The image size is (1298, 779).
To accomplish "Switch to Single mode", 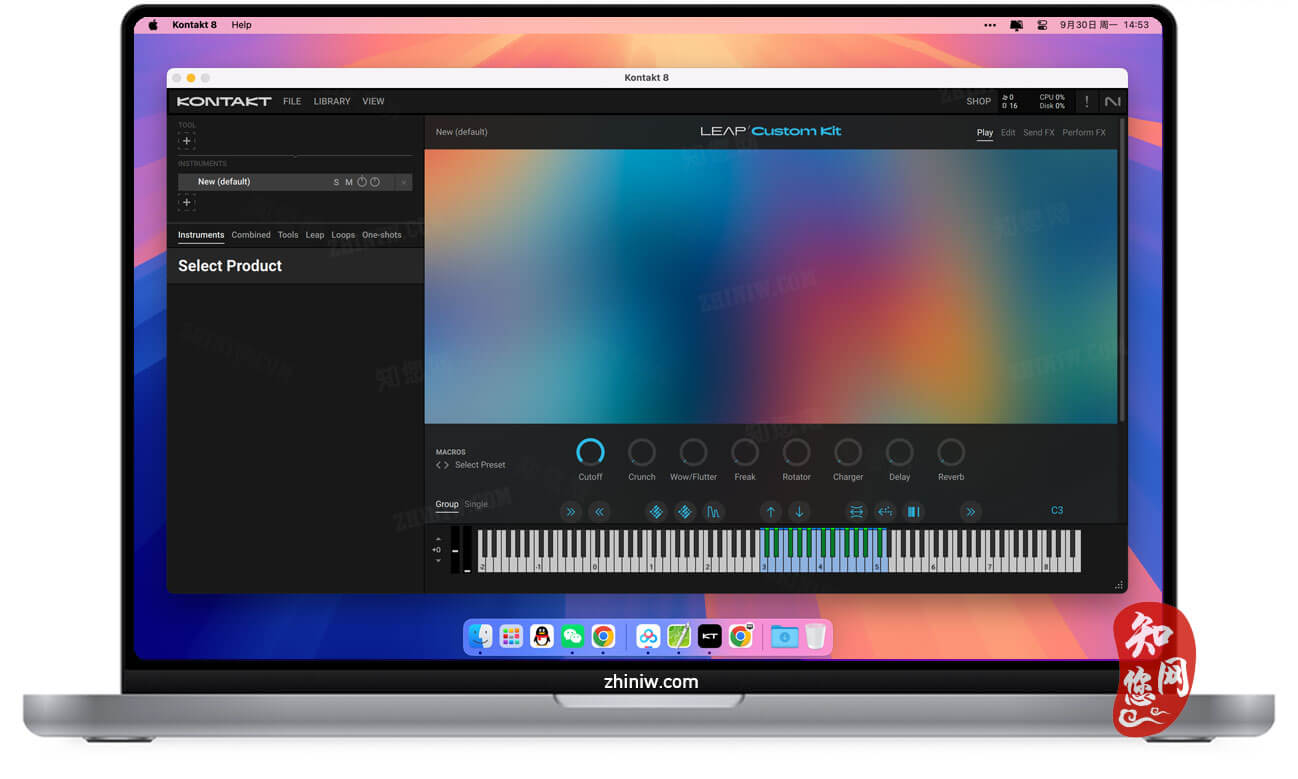I will [476, 504].
